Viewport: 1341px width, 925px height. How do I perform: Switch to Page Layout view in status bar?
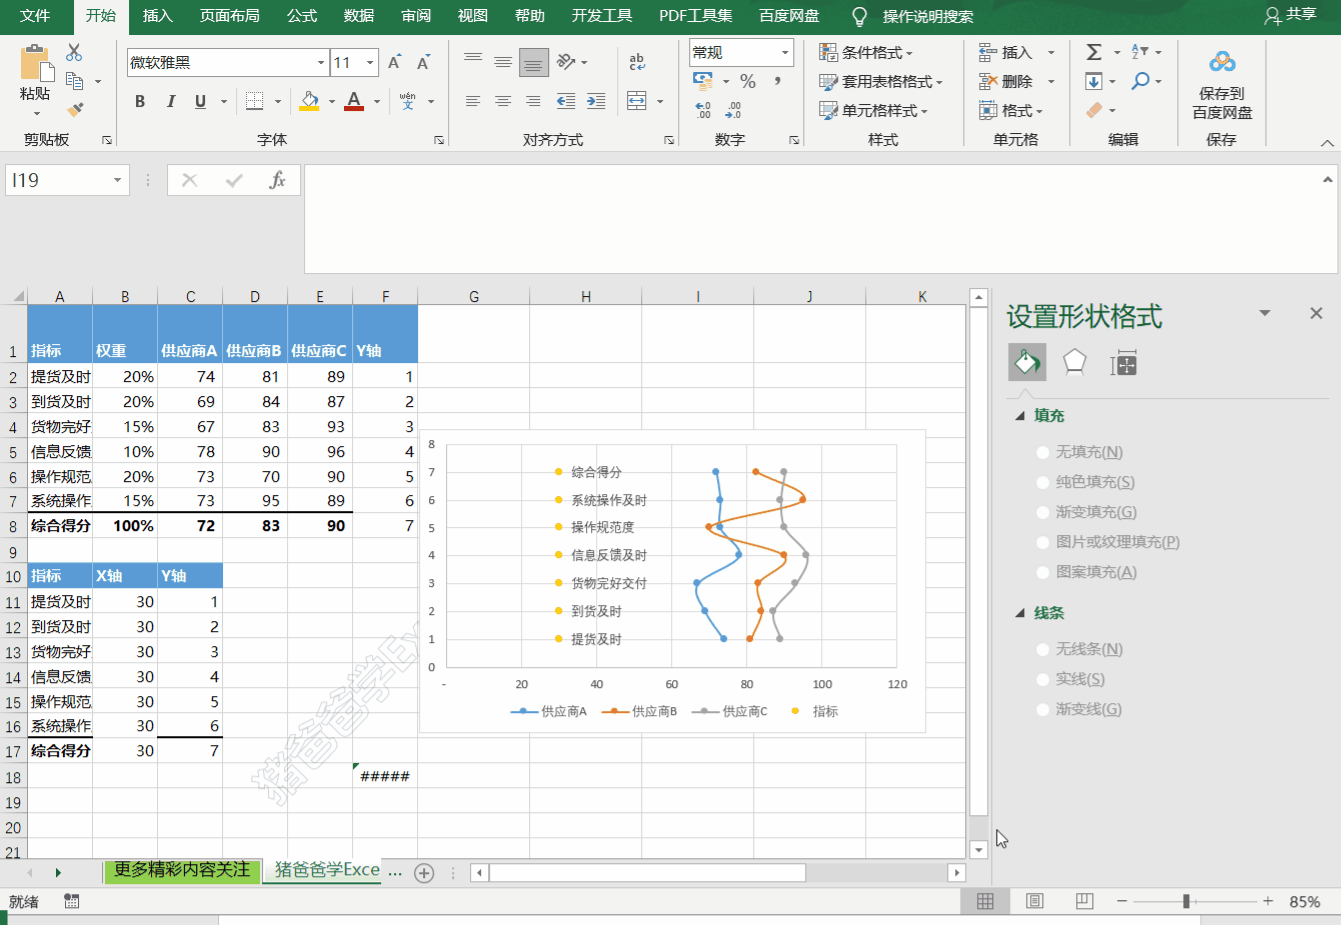[x=1034, y=901]
